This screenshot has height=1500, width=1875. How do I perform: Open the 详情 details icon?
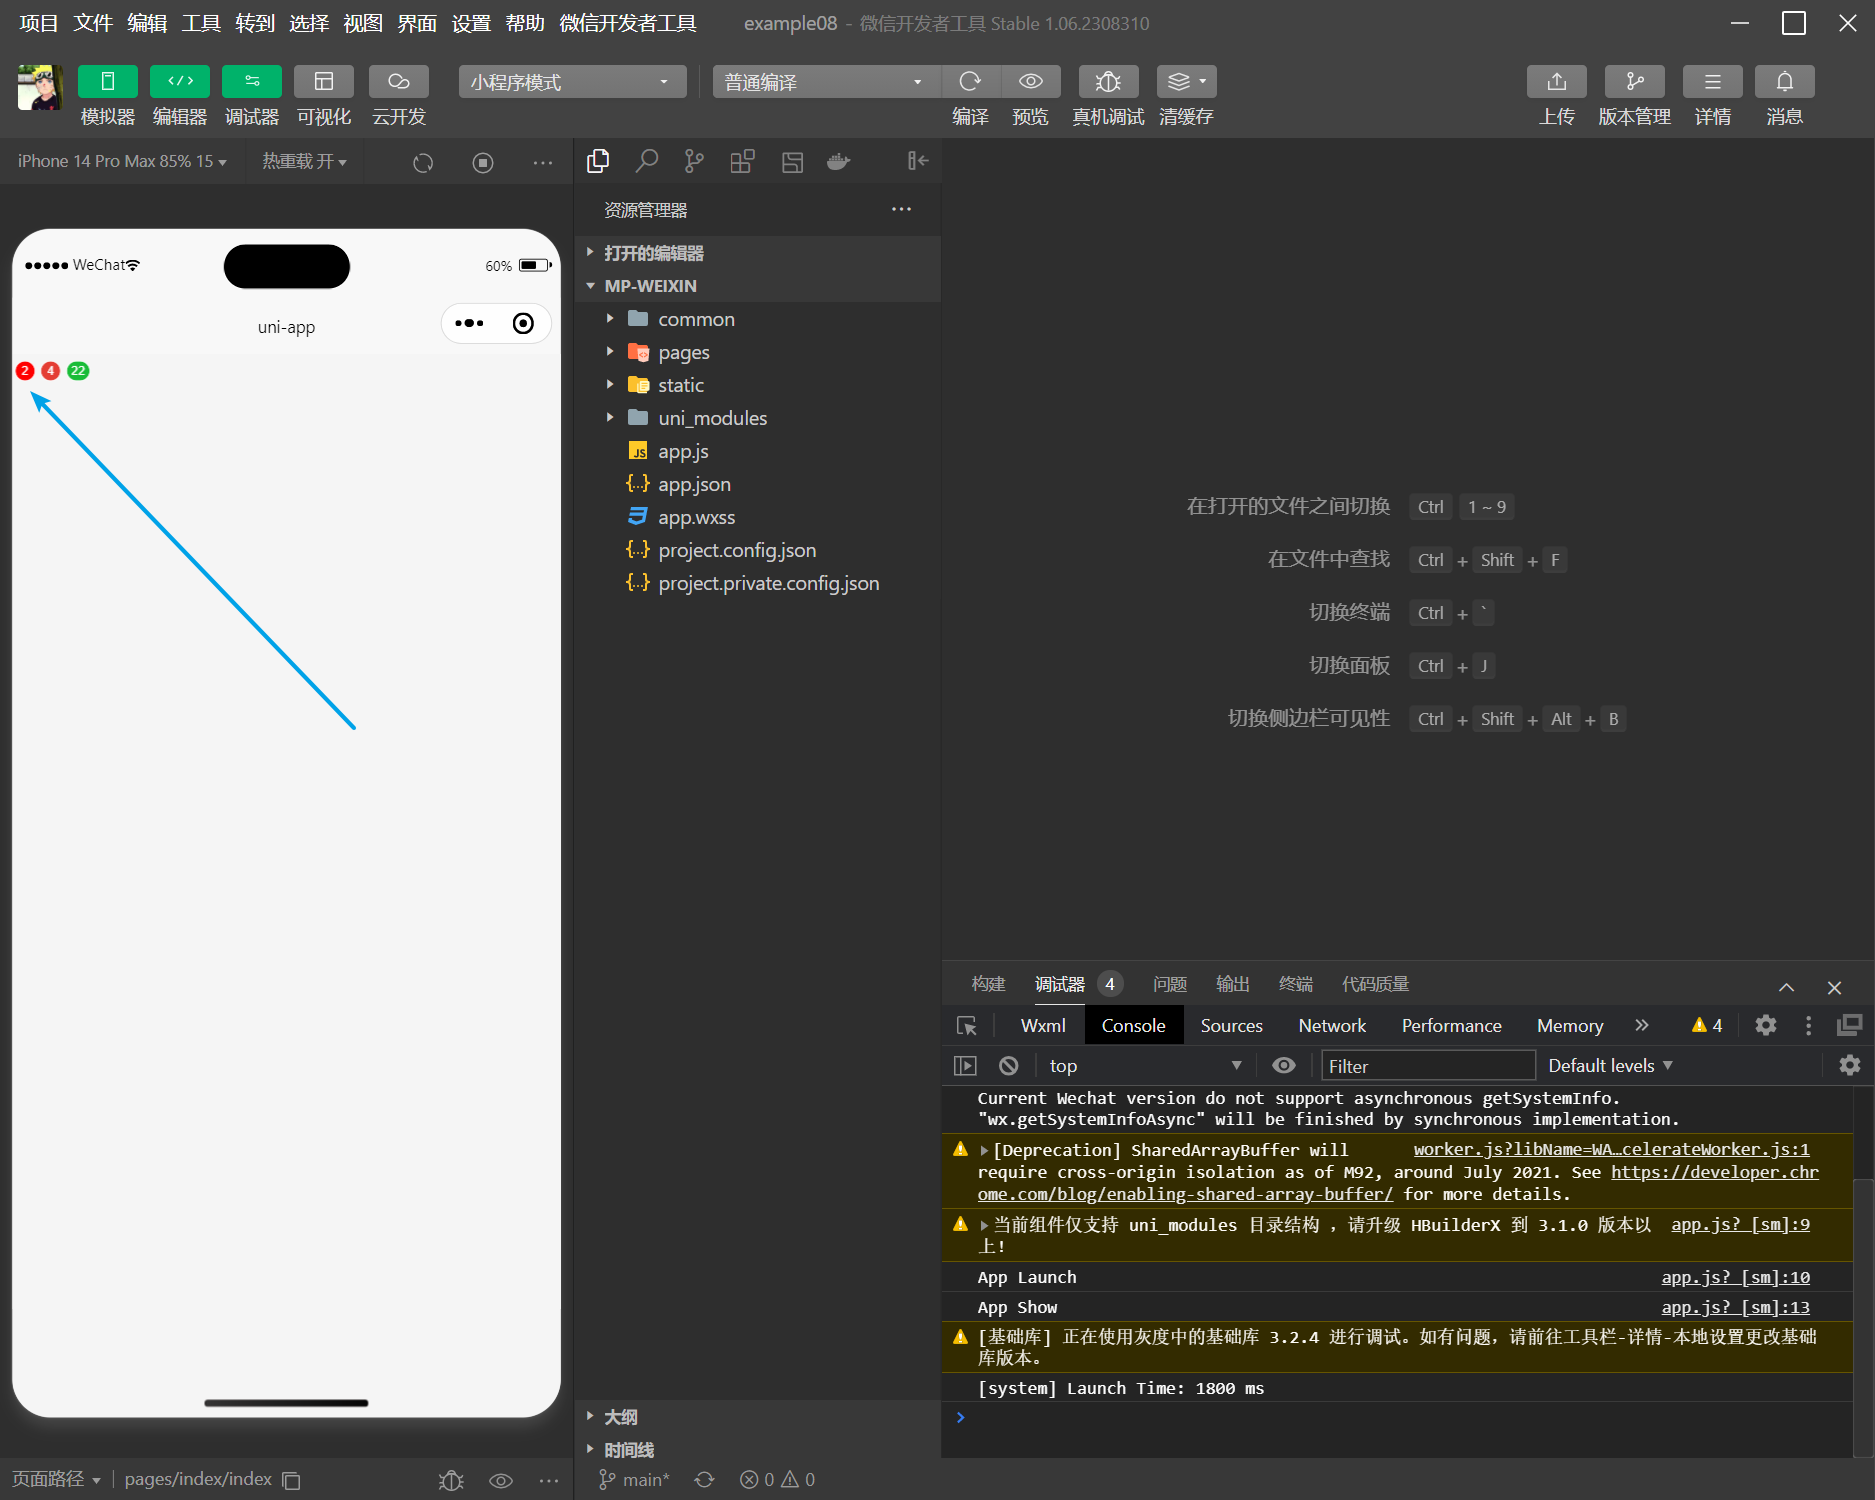click(1713, 81)
